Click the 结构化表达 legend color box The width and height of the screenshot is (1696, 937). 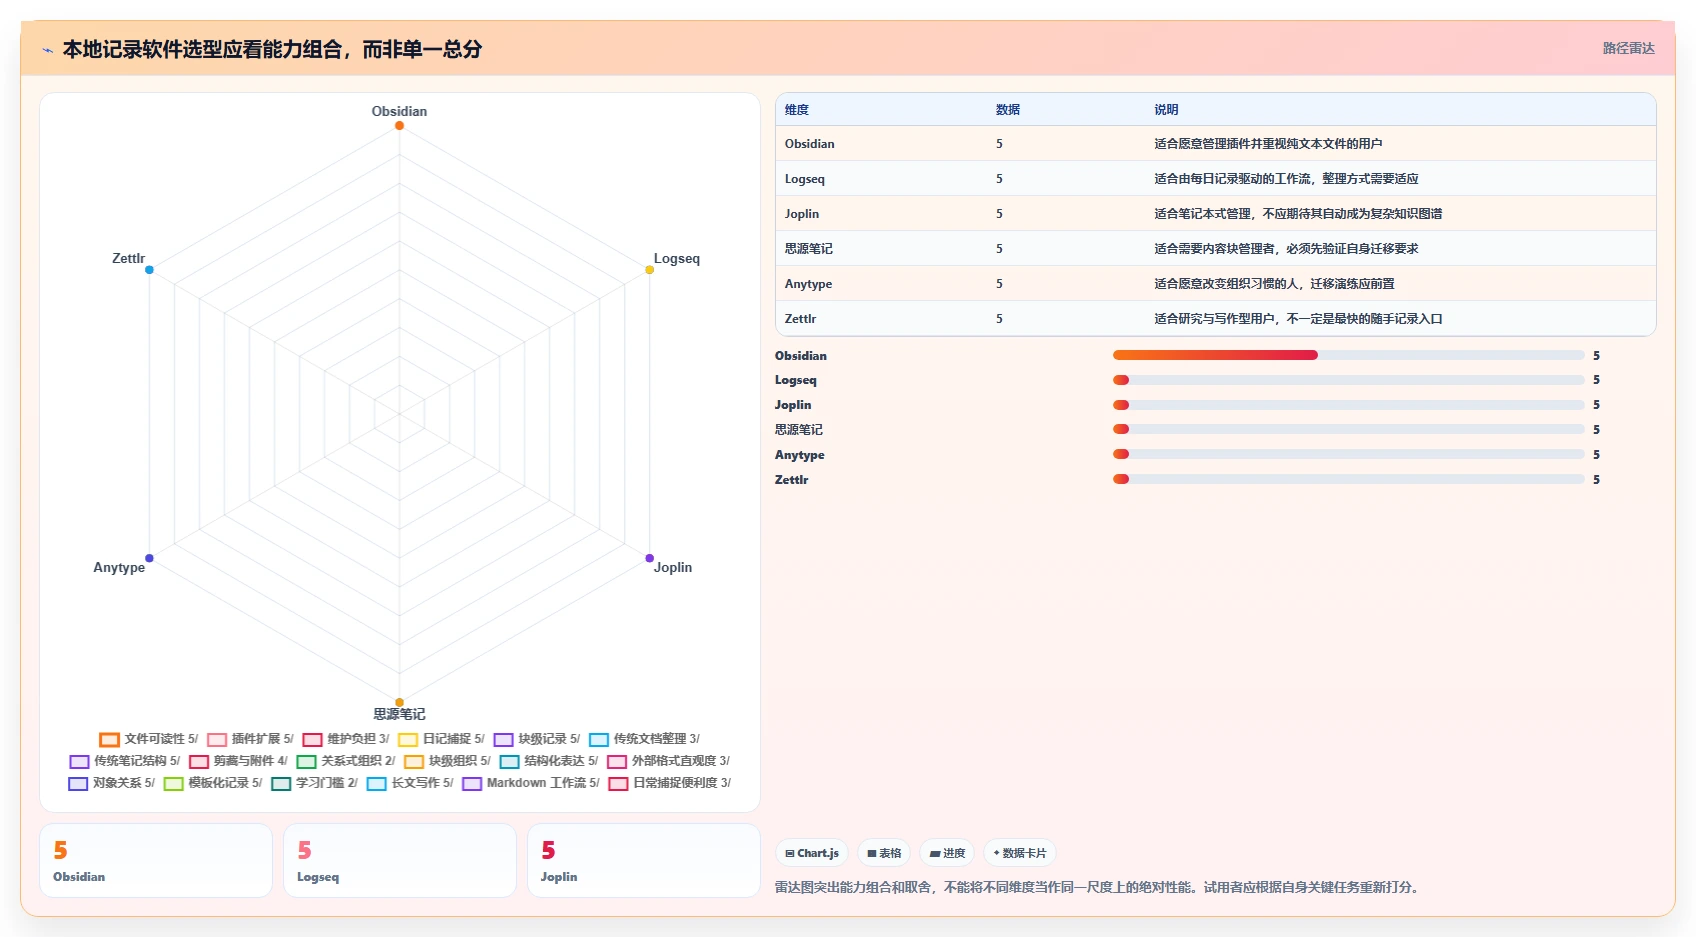(509, 762)
